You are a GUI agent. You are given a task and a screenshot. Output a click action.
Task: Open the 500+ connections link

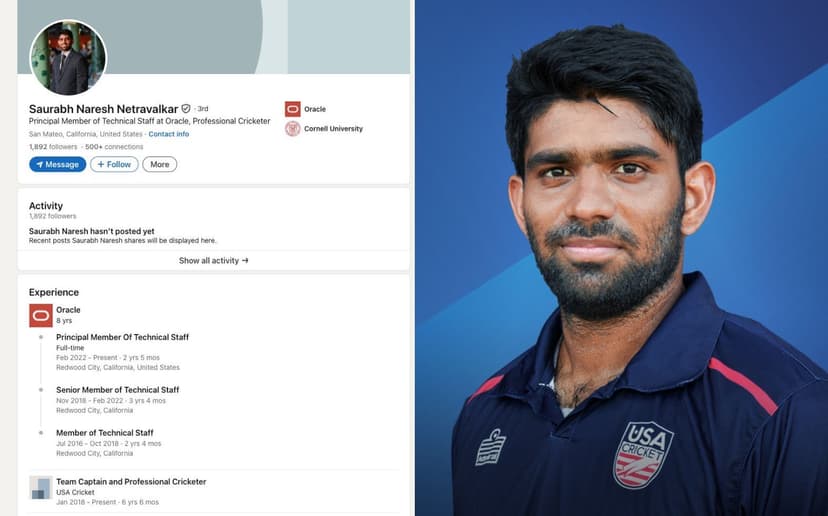[x=114, y=147]
